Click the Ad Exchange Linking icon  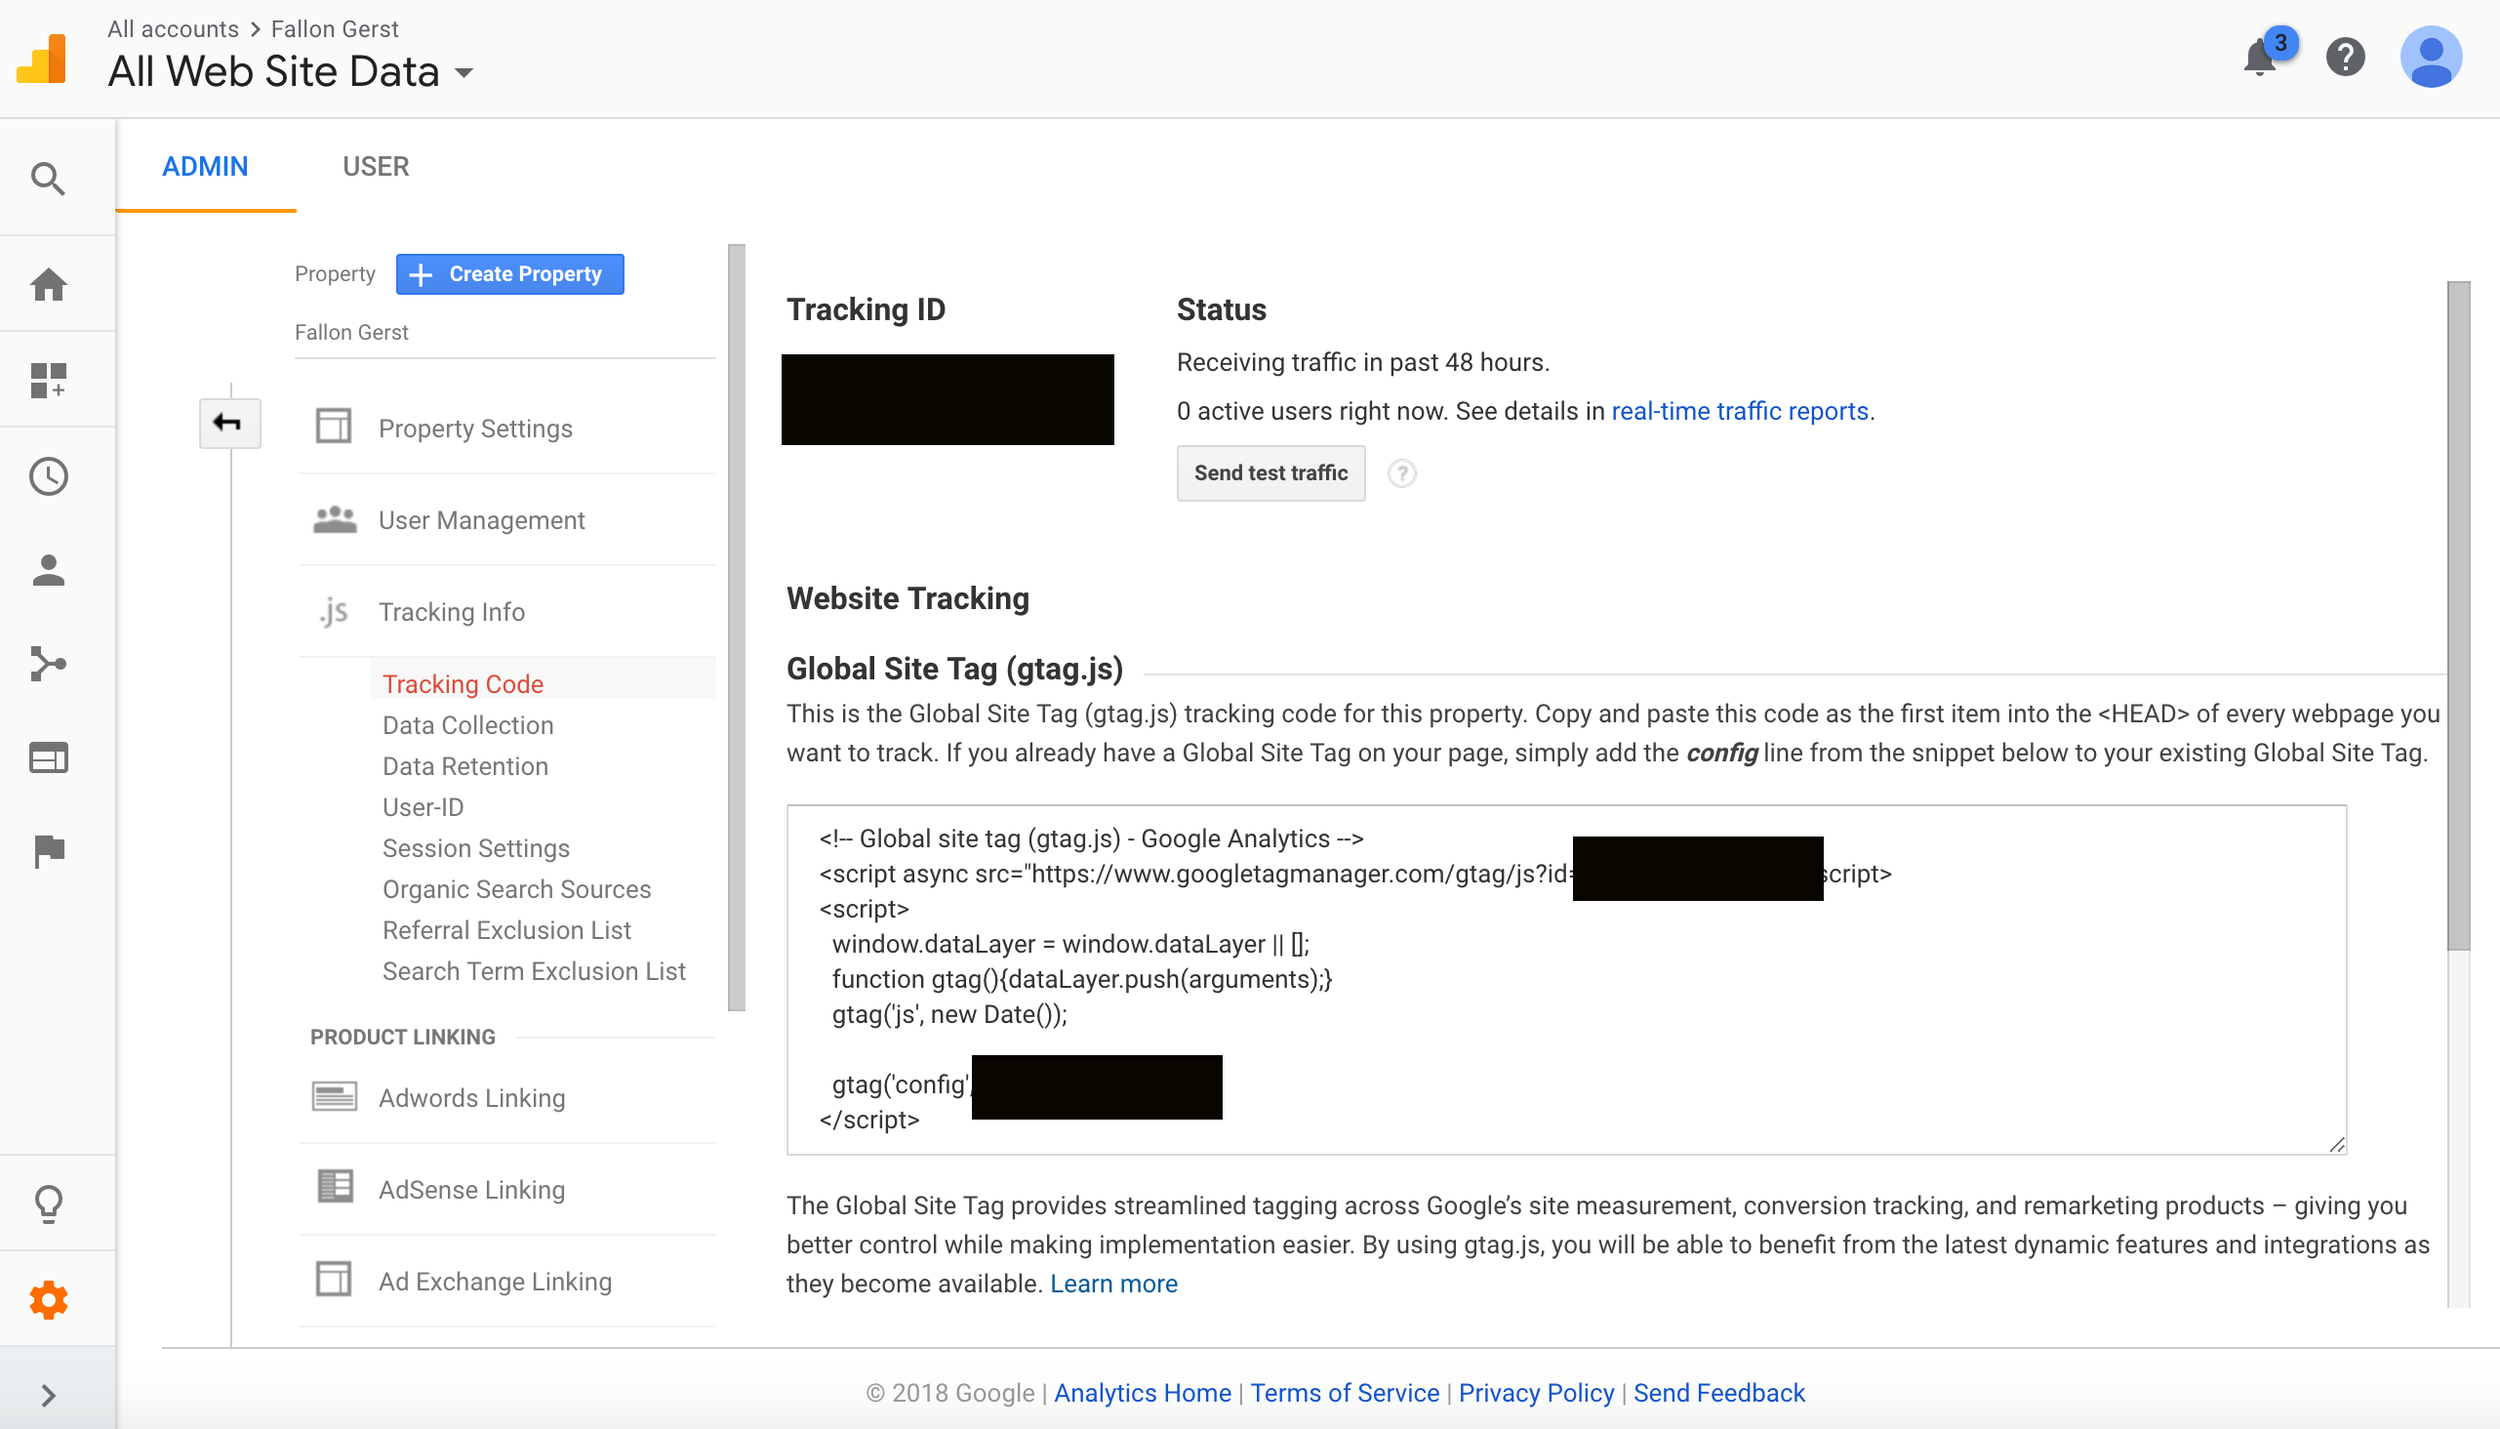[333, 1279]
